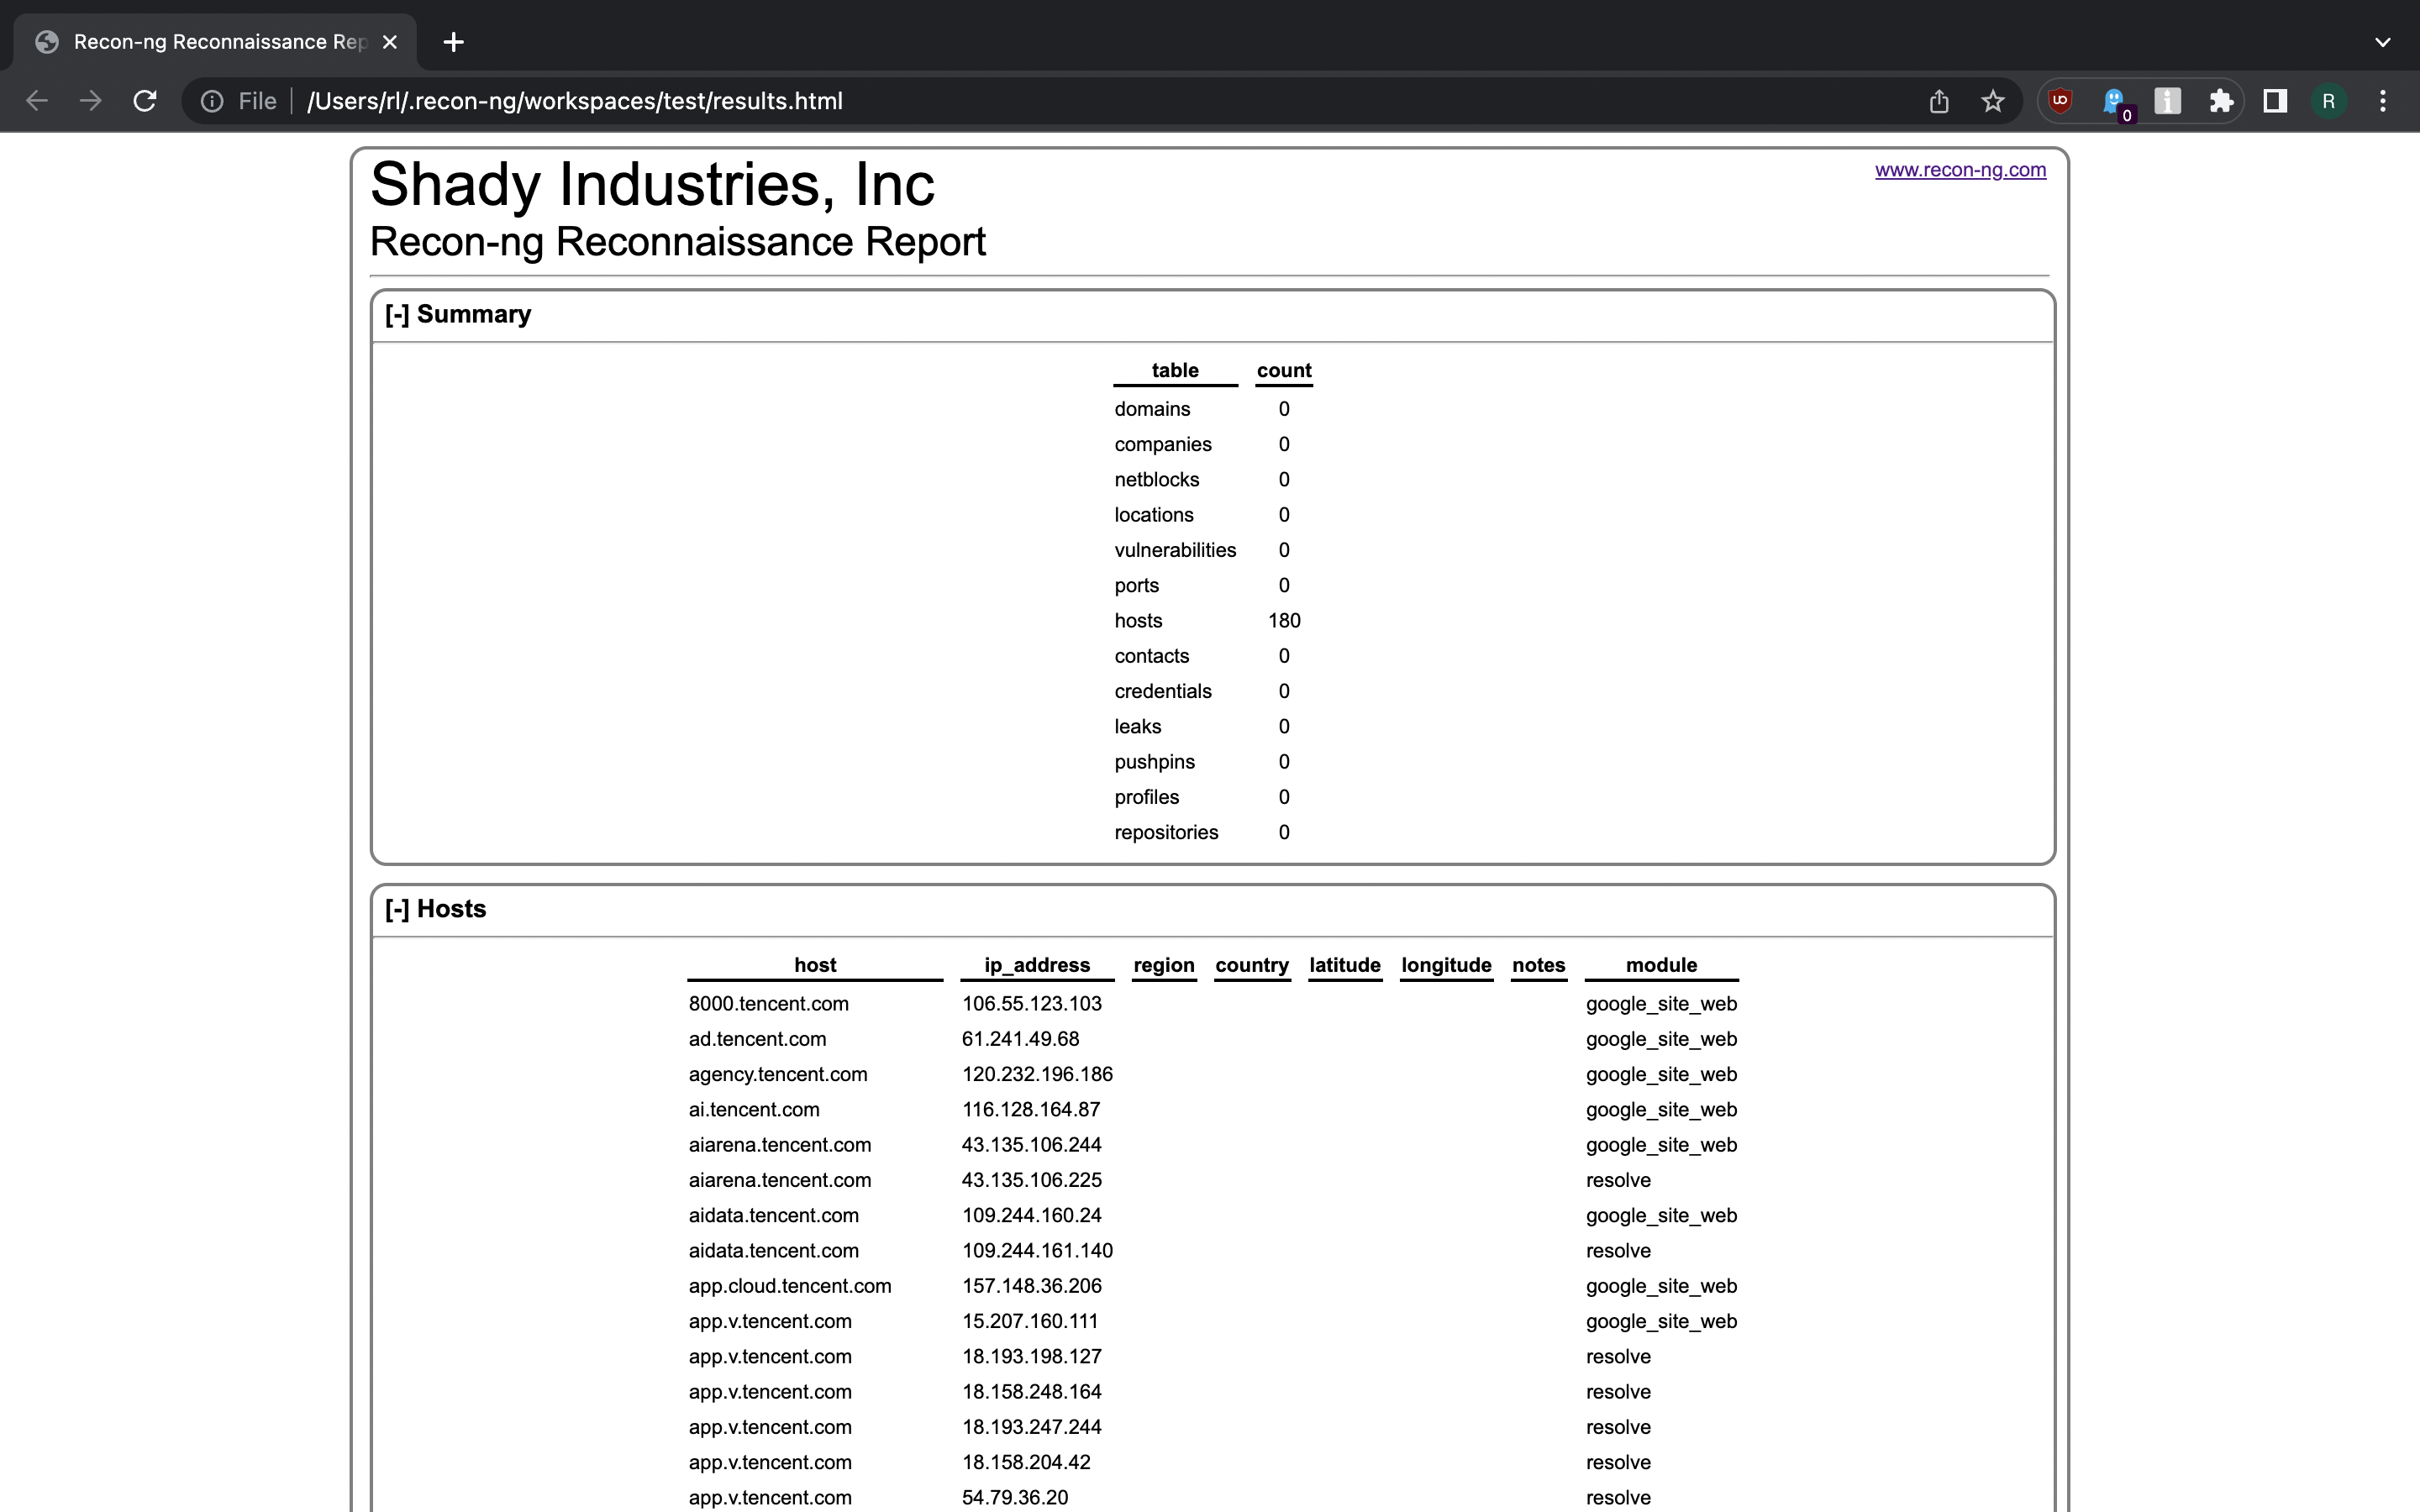This screenshot has height=1512, width=2420.
Task: Click the Summary table column header
Action: tap(1175, 370)
